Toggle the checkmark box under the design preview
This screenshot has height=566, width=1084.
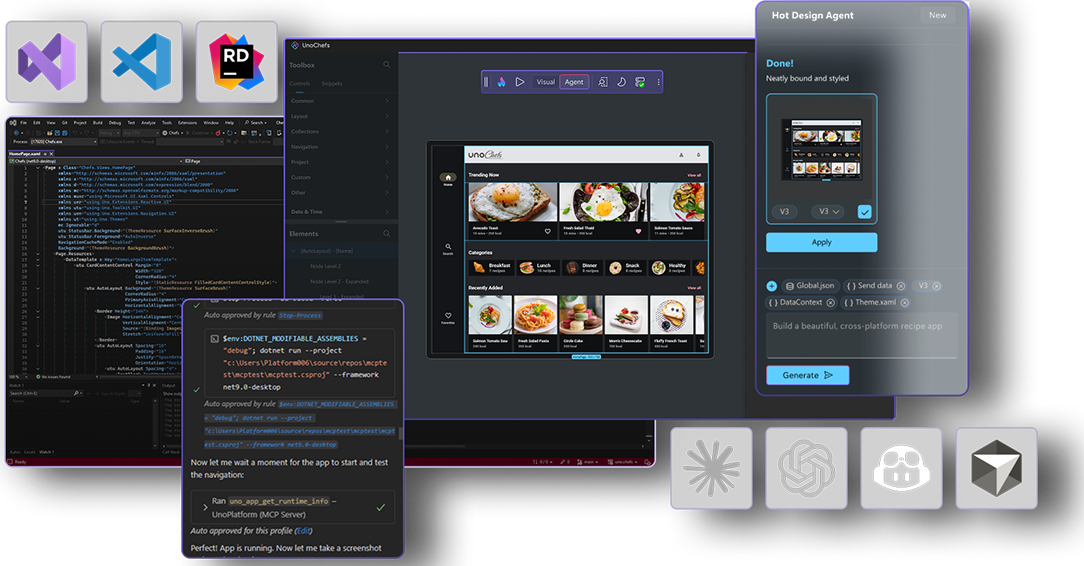[x=864, y=212]
